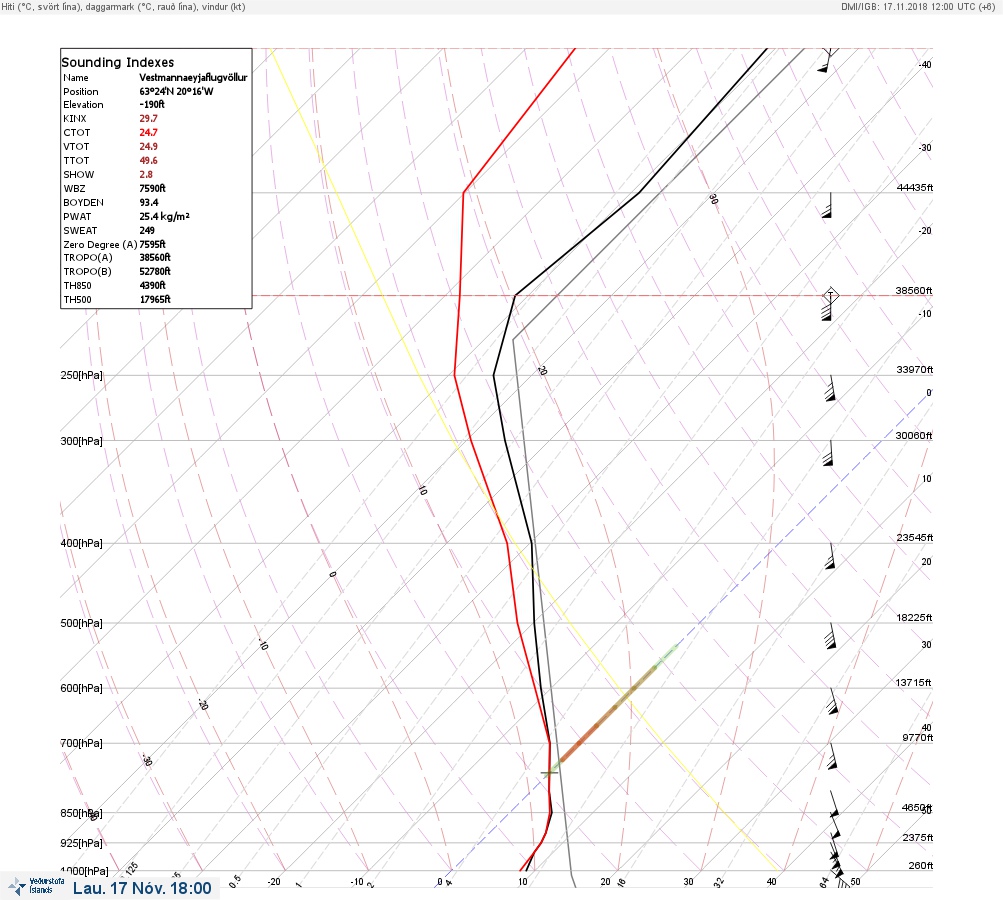Click the wind barb at 18225ft
Viewport: 1003px width, 900px height.
click(x=830, y=635)
